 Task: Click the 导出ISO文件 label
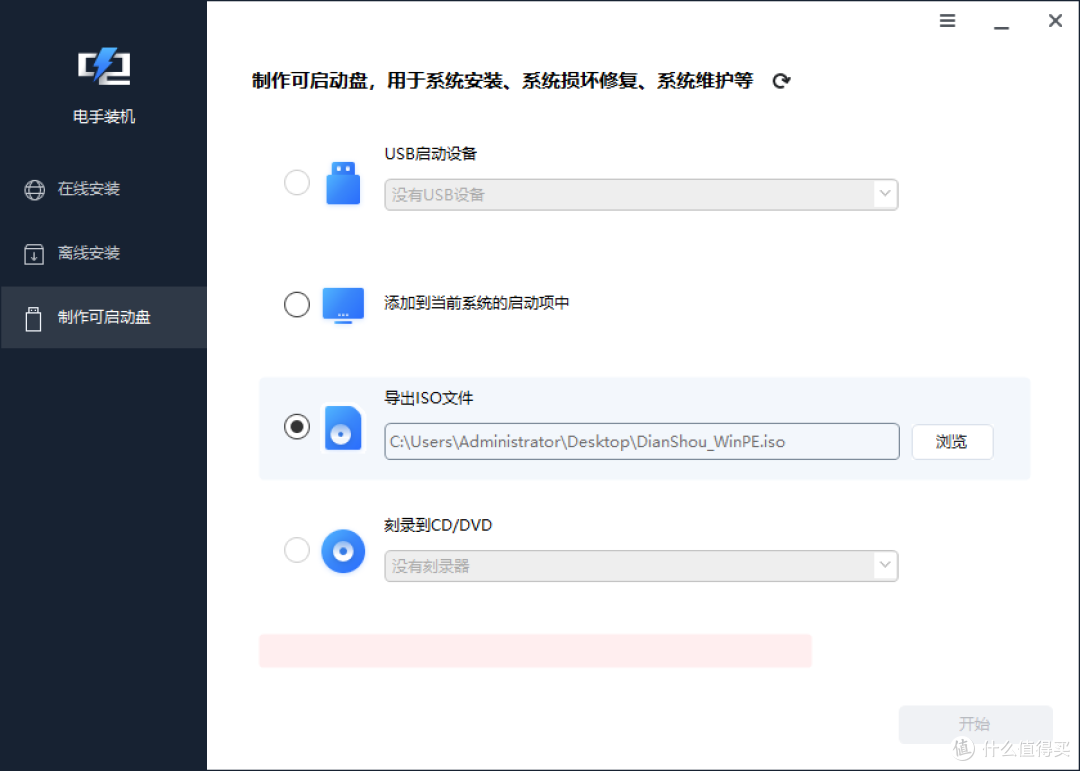point(428,398)
